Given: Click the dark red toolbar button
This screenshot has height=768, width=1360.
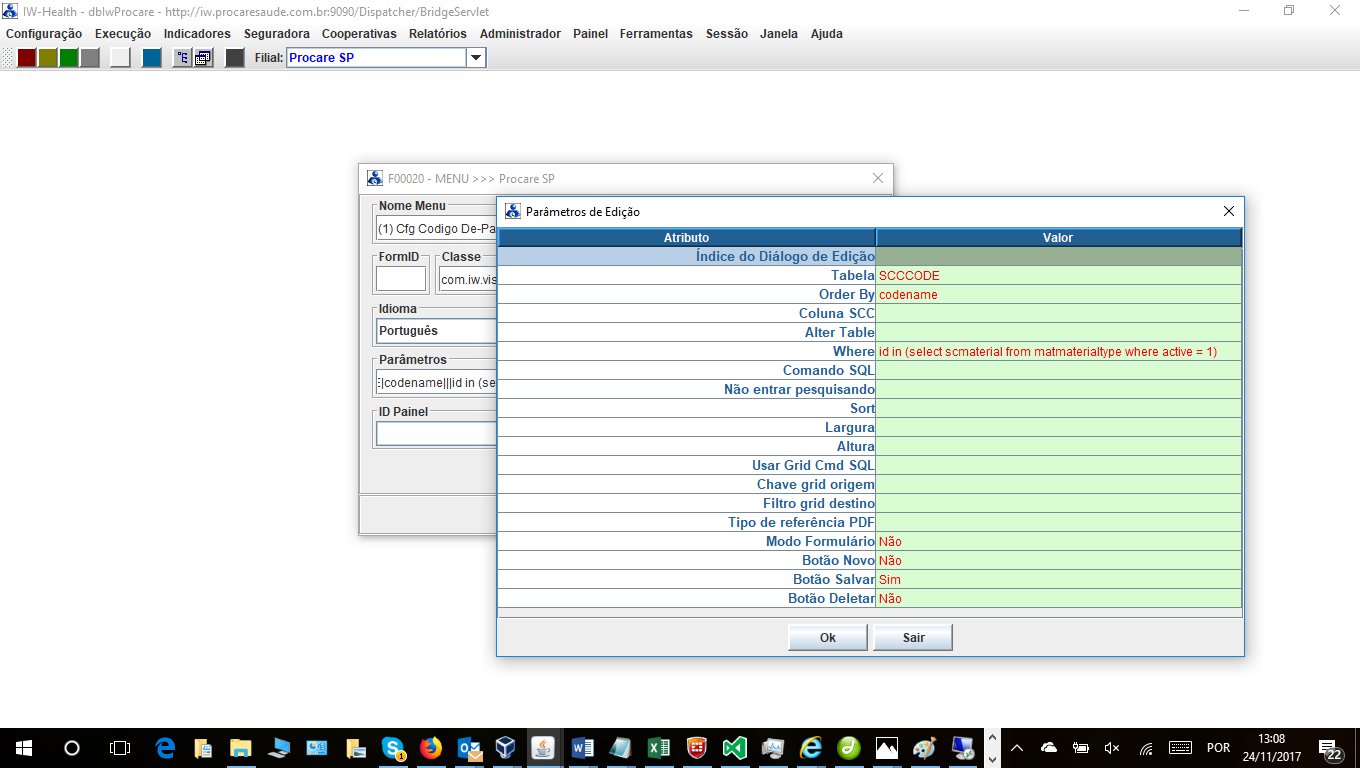Looking at the screenshot, I should [27, 58].
